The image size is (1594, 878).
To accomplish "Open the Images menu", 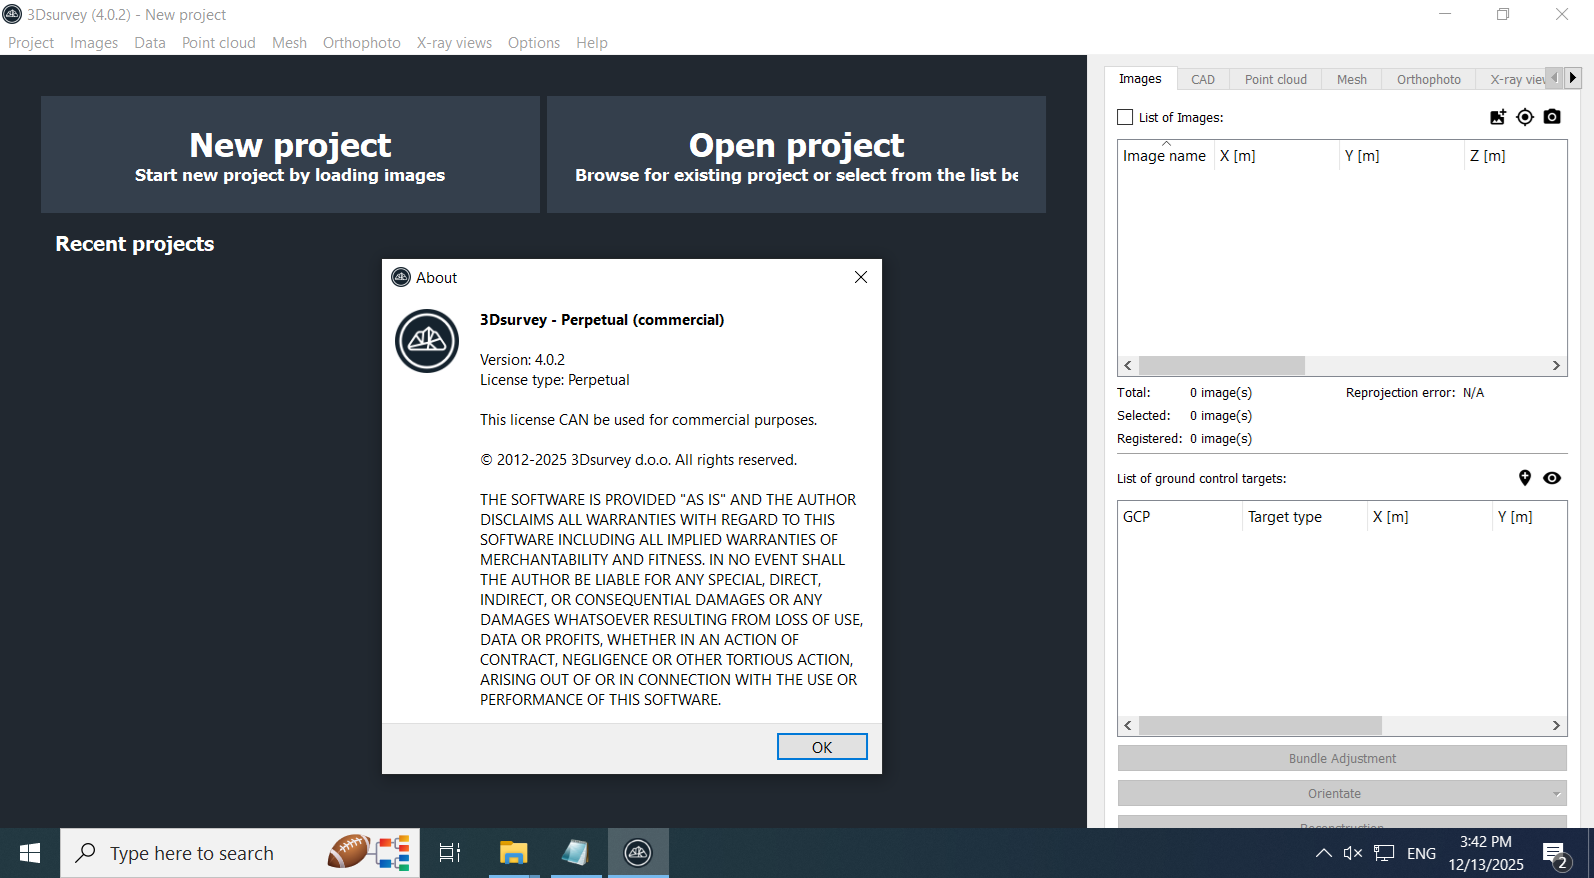I will tap(94, 43).
